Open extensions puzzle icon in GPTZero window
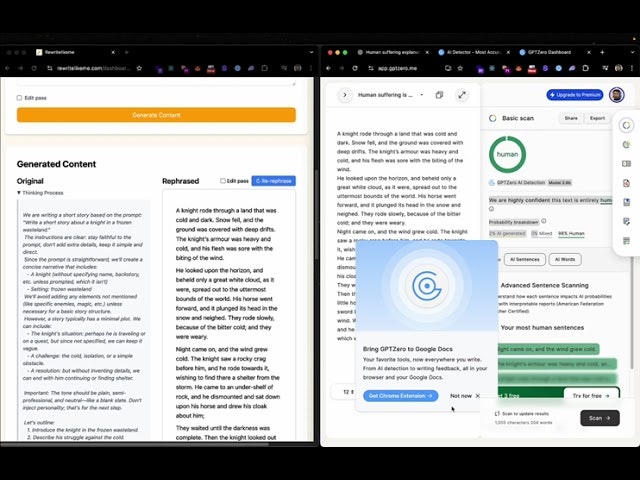The height and width of the screenshot is (480, 640). tap(585, 68)
